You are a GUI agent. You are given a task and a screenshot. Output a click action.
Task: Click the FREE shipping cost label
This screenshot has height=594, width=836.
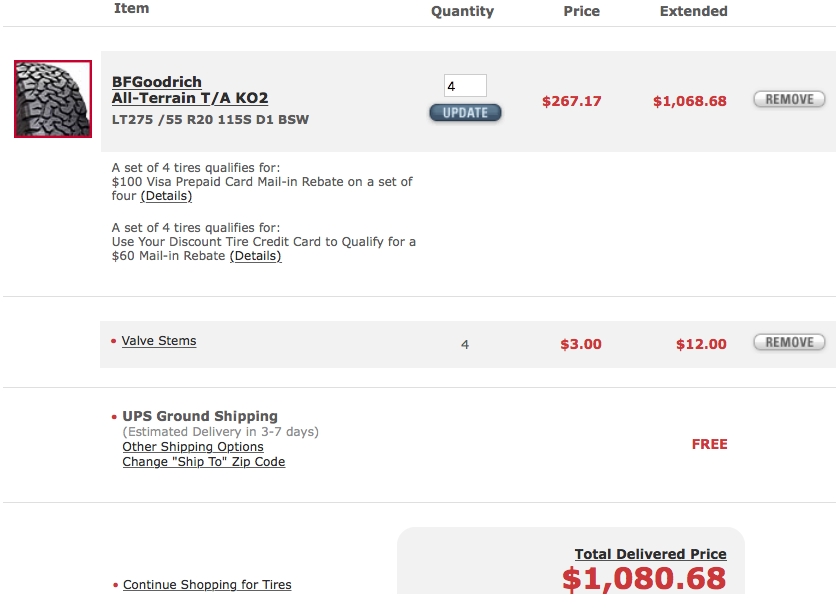click(710, 444)
